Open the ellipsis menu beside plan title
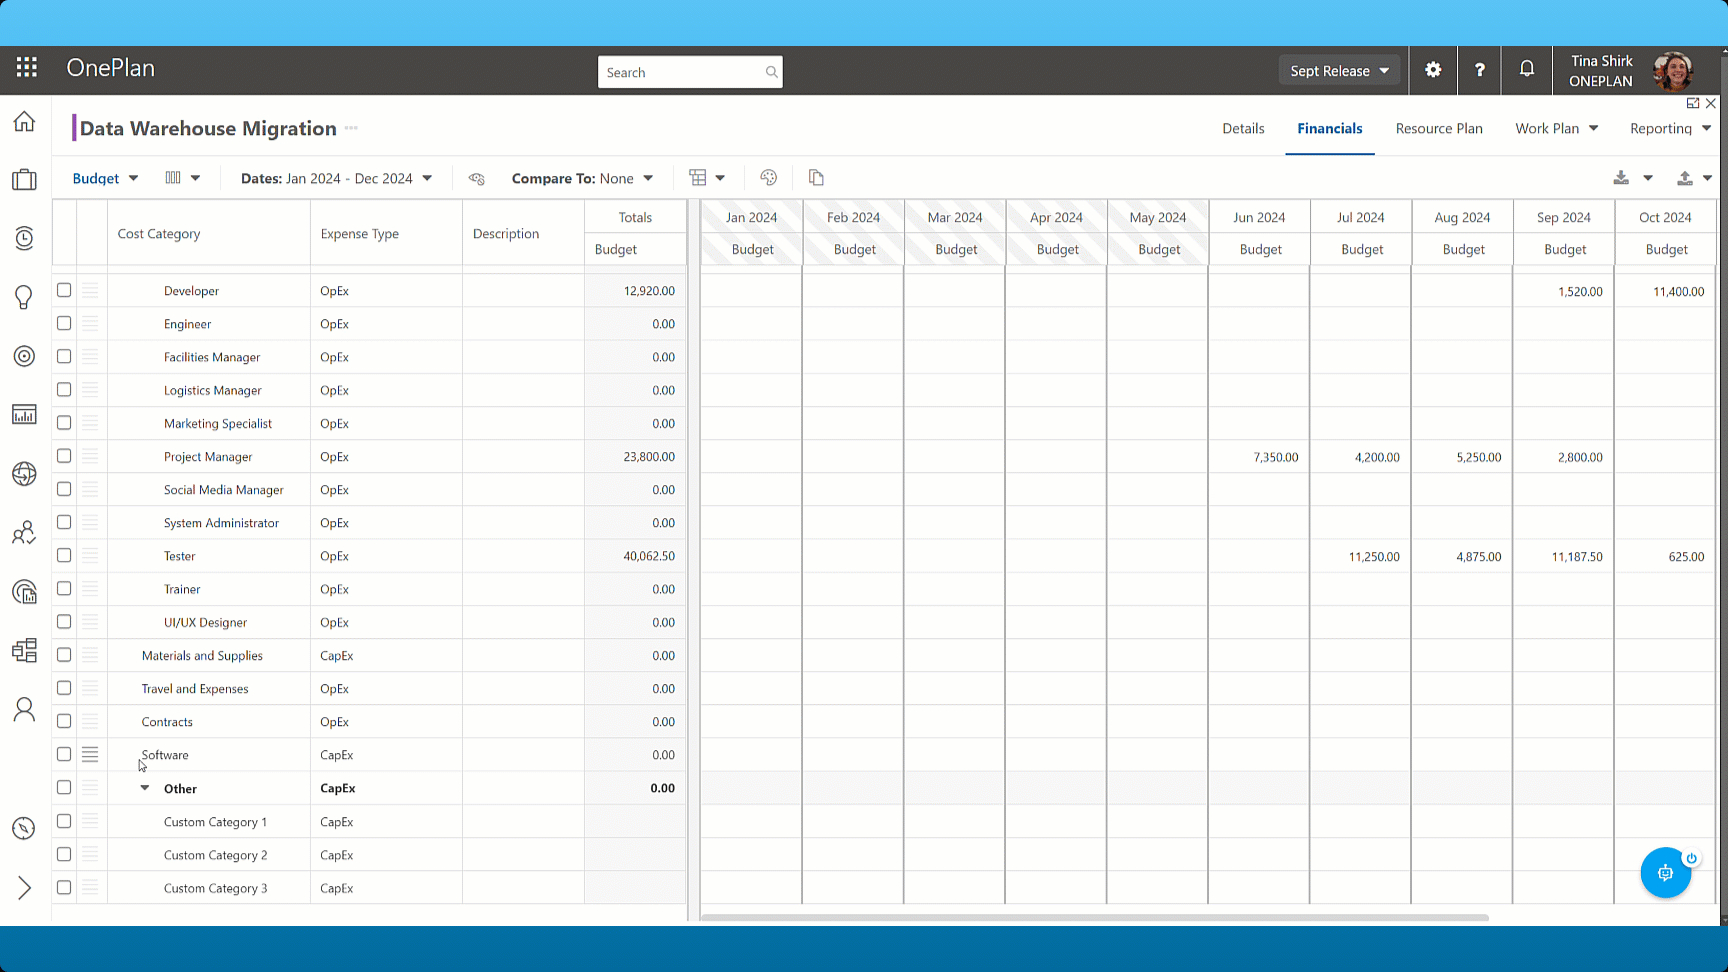The image size is (1728, 972). (x=351, y=128)
